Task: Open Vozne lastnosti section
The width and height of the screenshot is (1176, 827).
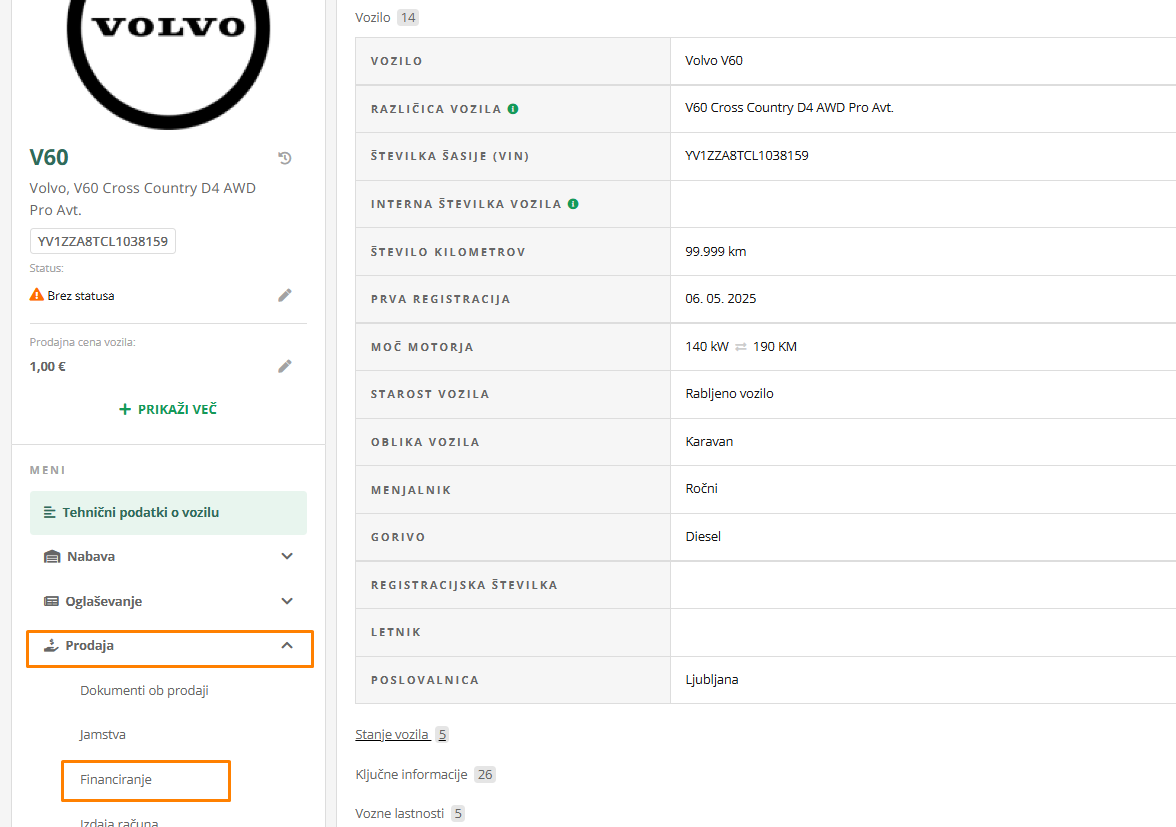Action: (x=400, y=814)
